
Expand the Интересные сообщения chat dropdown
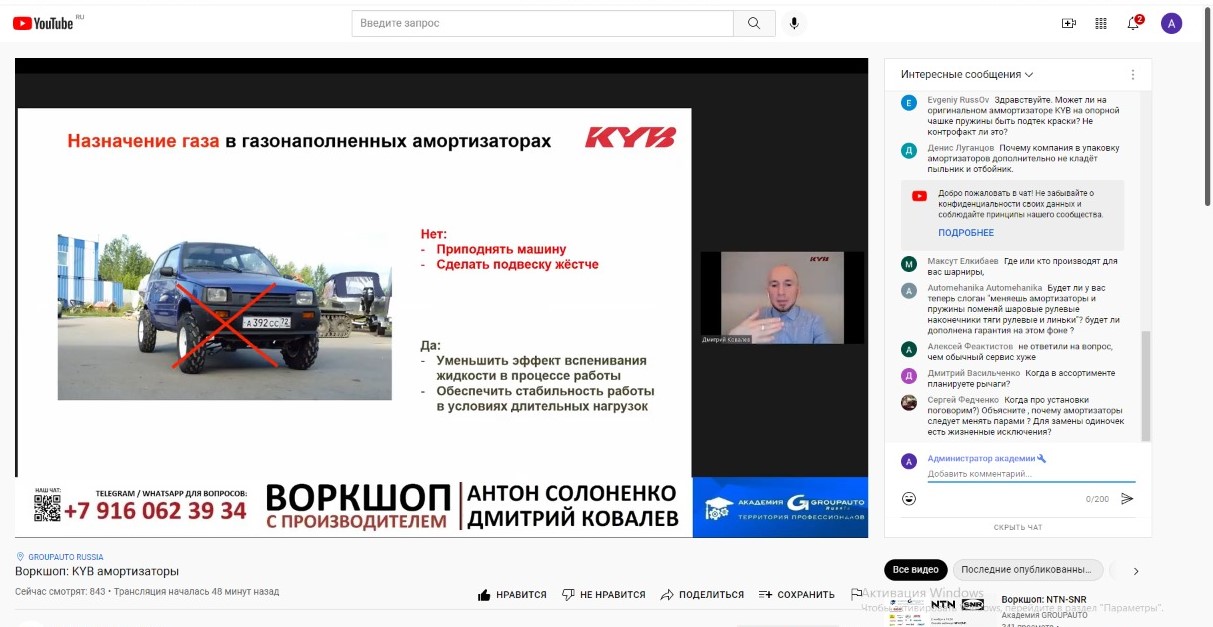967,75
